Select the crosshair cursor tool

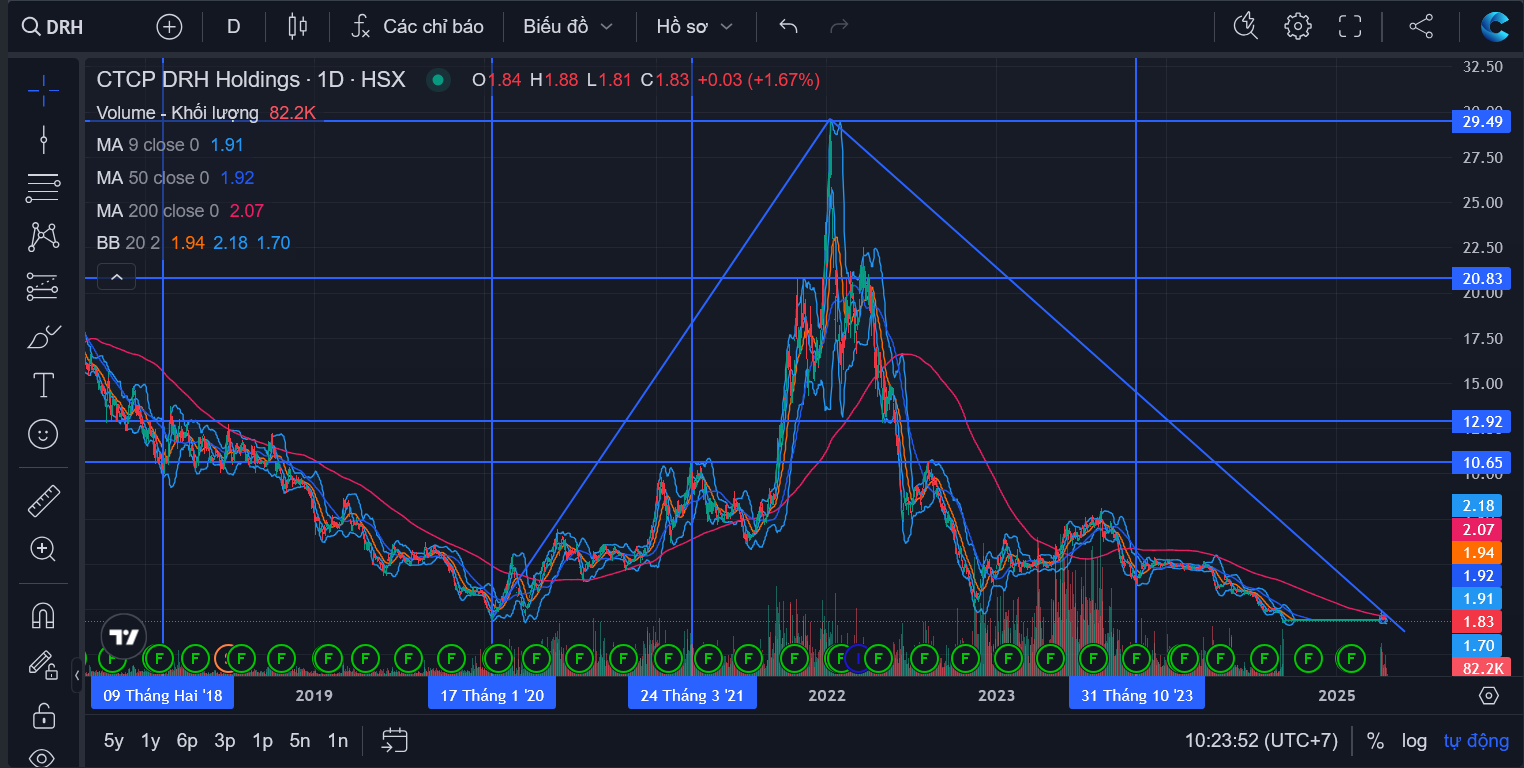click(43, 90)
